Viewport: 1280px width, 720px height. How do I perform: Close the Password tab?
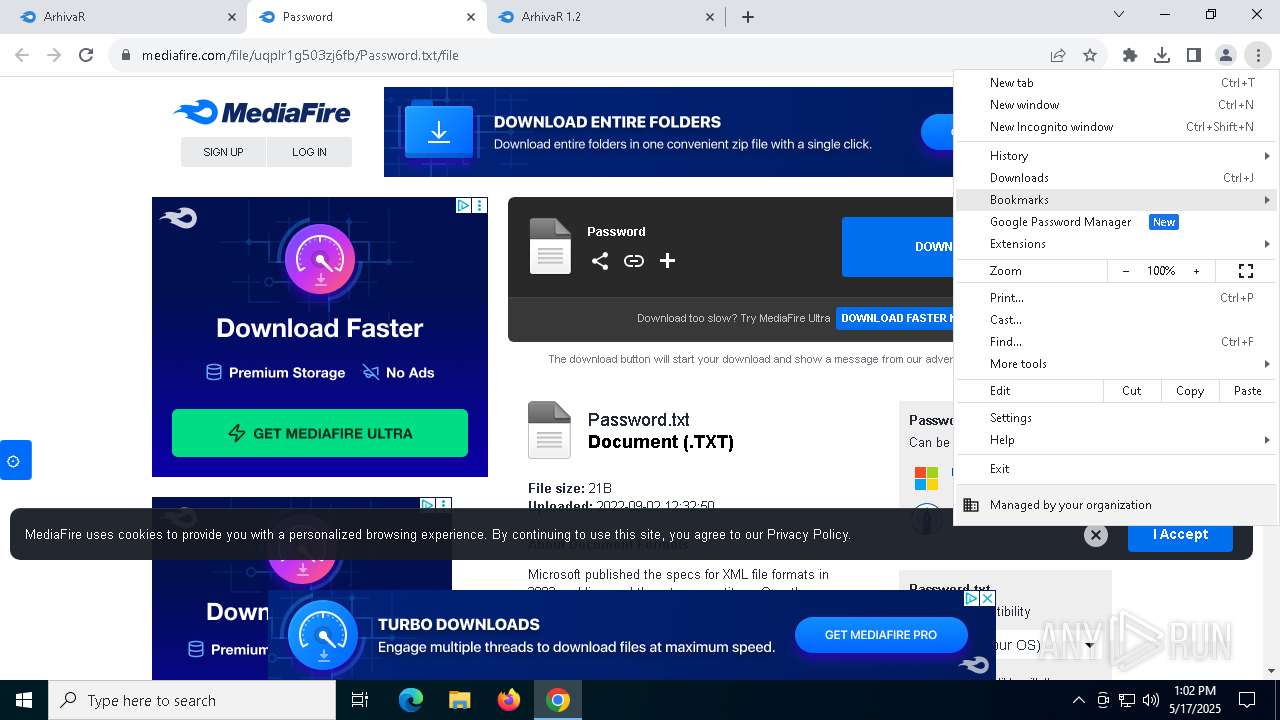click(471, 17)
